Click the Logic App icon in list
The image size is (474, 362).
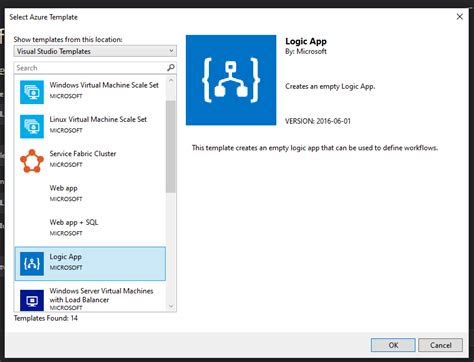point(32,264)
